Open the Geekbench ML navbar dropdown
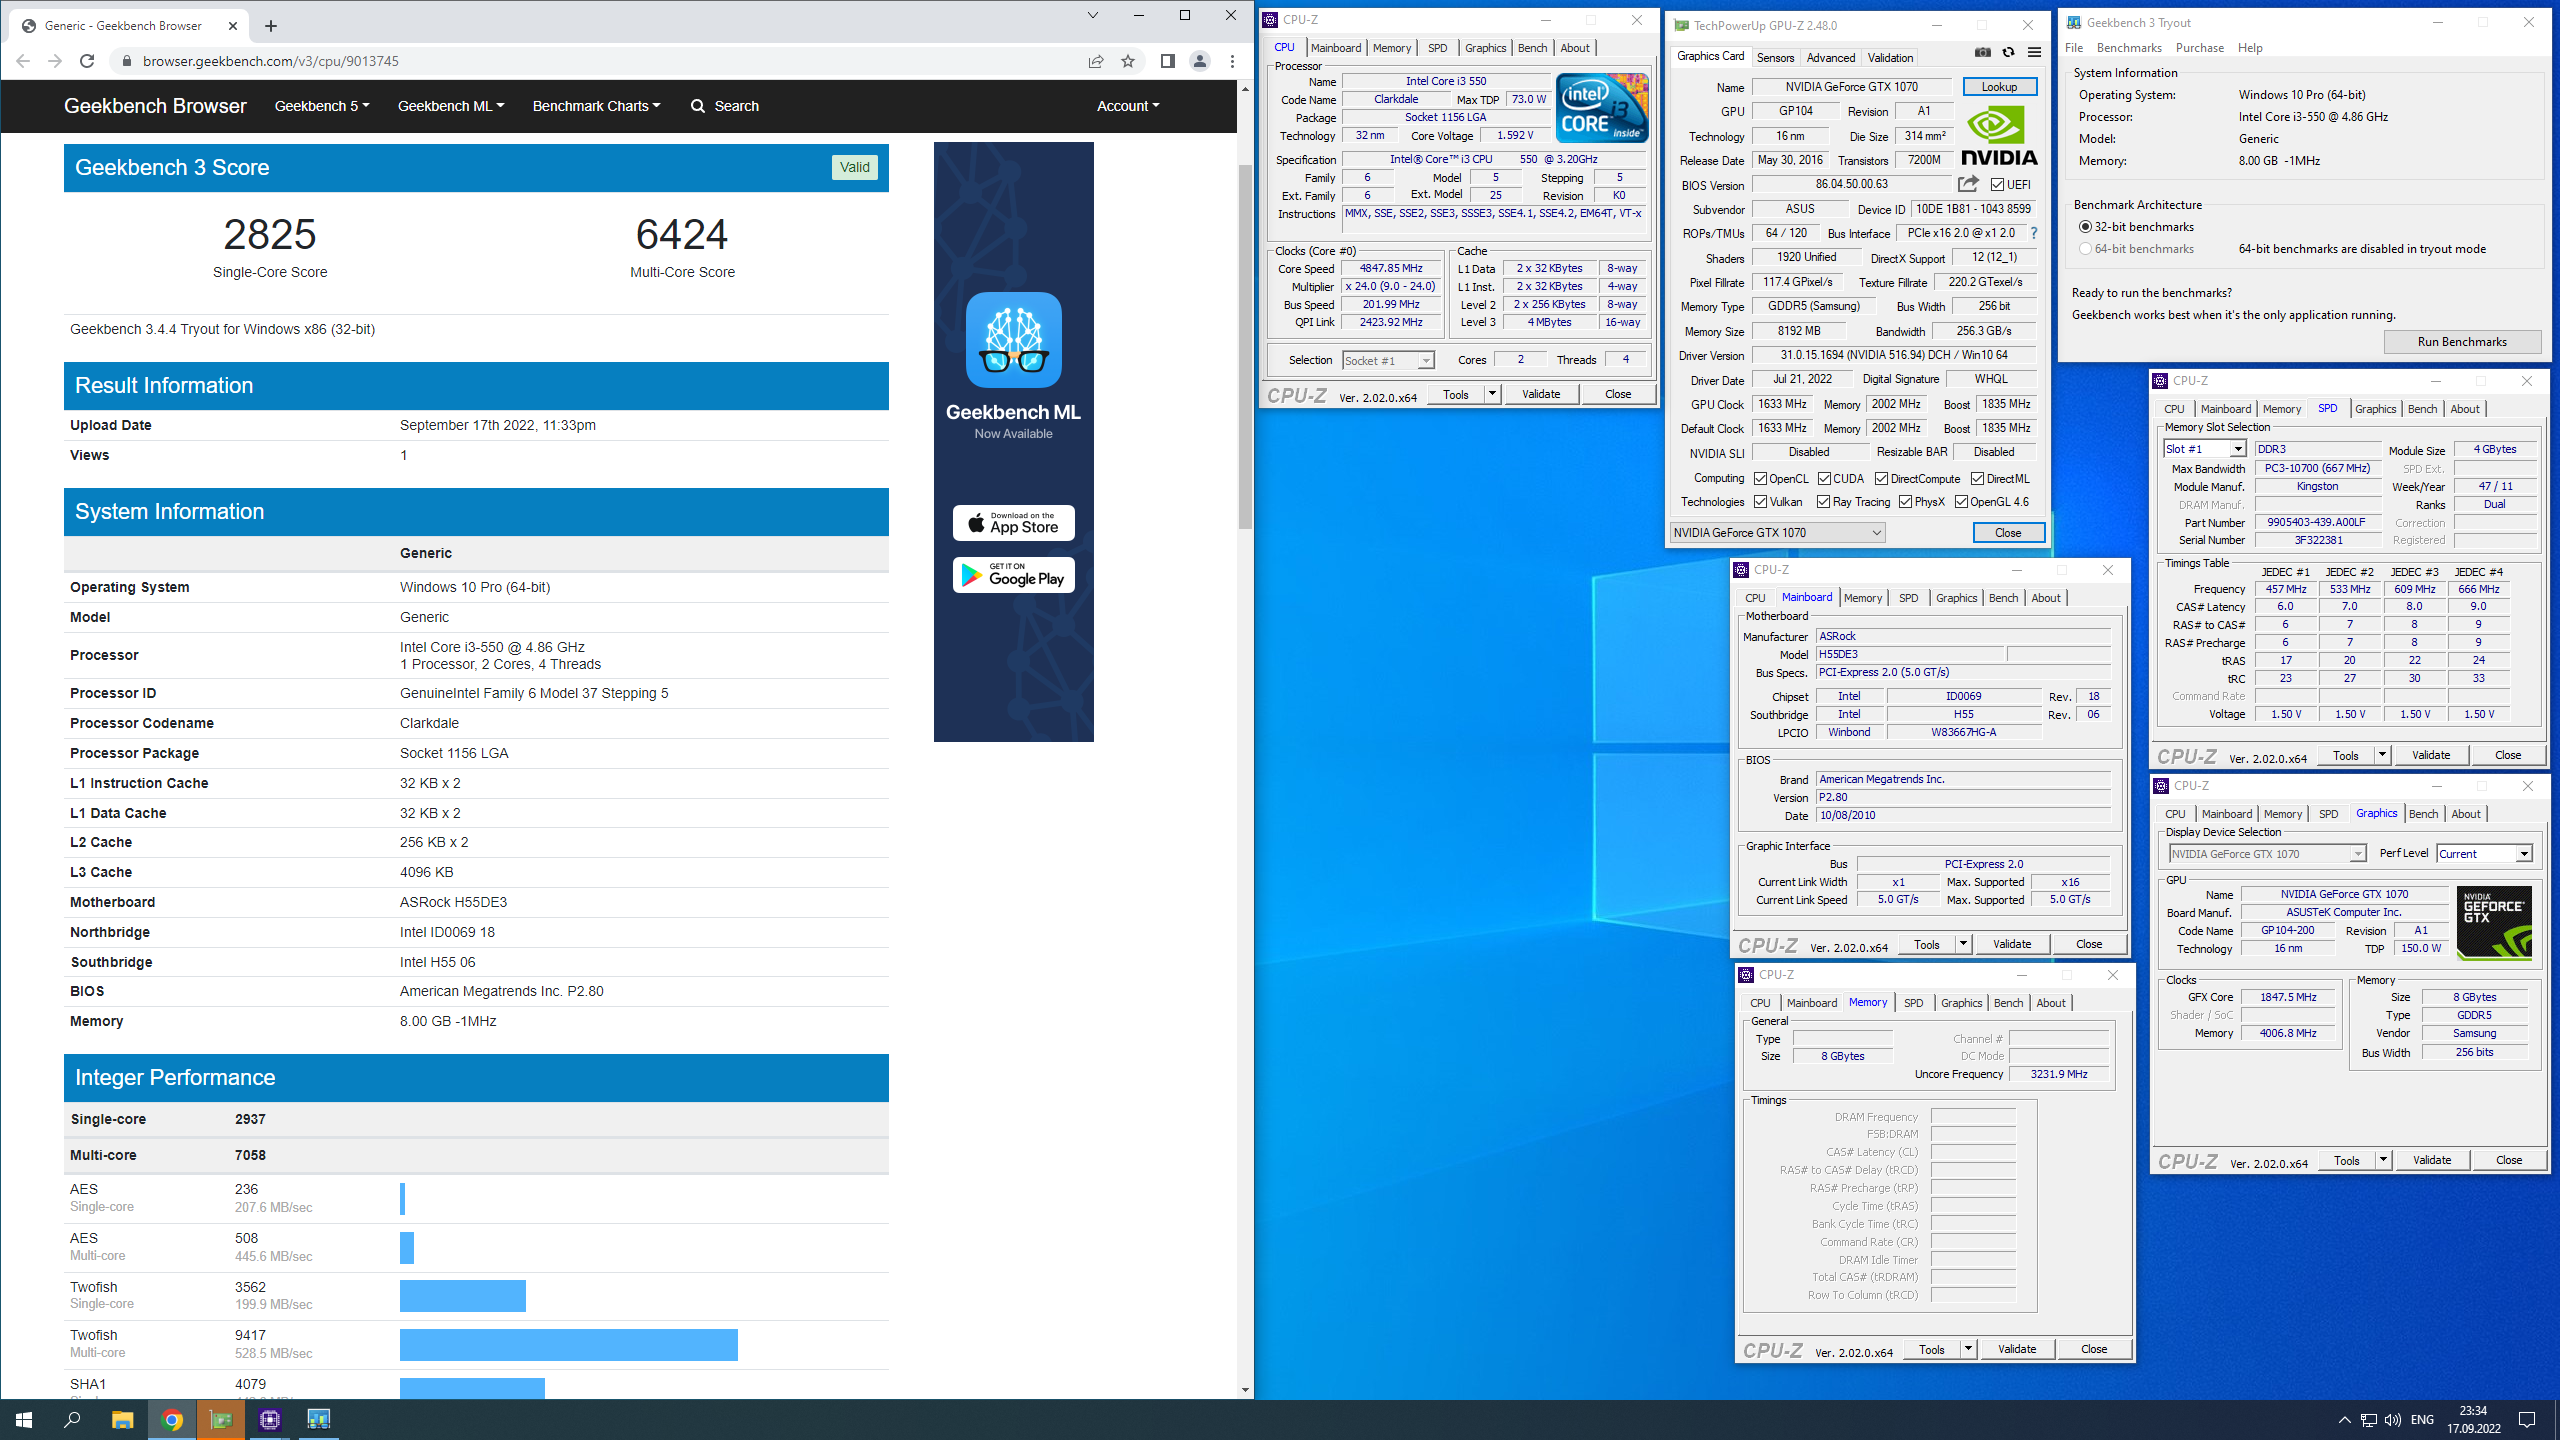Viewport: 2560px width, 1440px height. tap(451, 106)
